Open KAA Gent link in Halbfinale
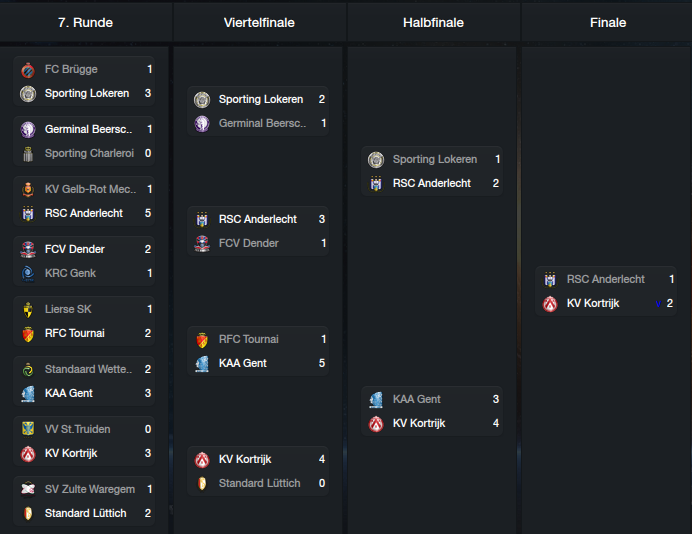Image resolution: width=692 pixels, height=534 pixels. point(417,399)
